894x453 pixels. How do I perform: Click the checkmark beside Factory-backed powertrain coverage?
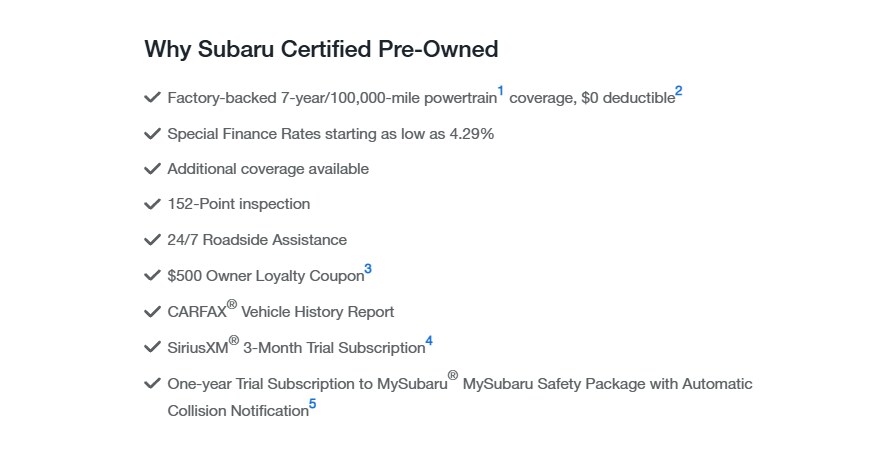click(x=152, y=98)
